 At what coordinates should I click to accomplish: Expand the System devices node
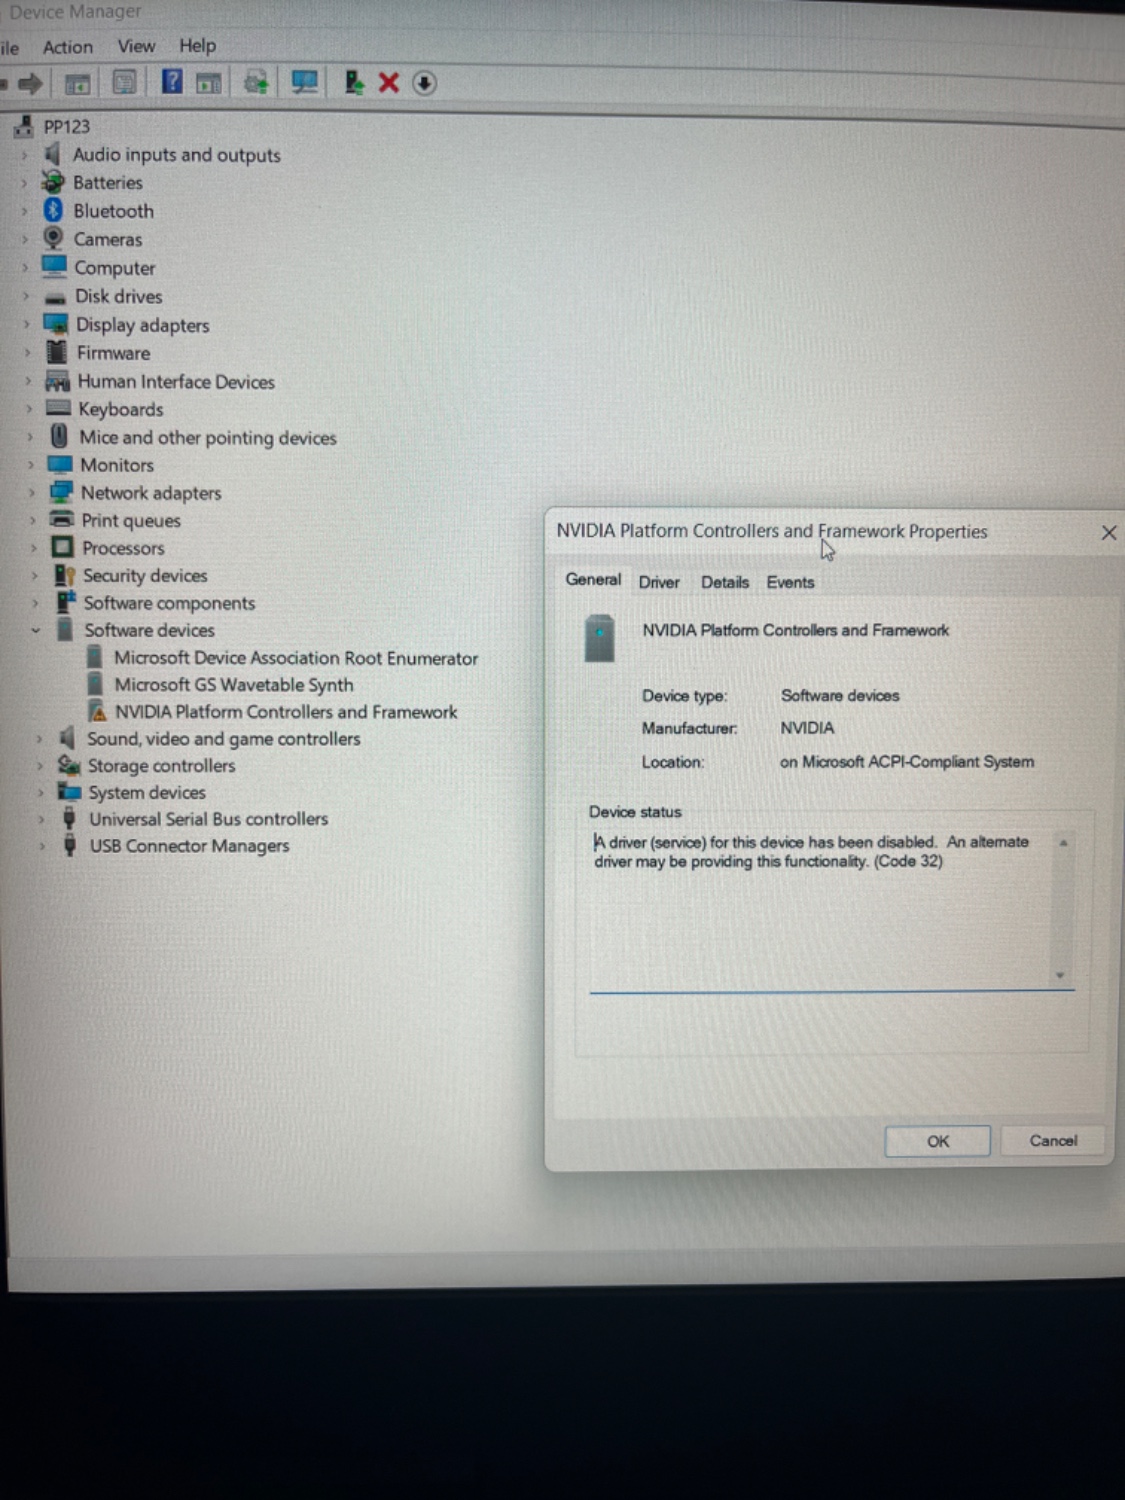[x=40, y=792]
